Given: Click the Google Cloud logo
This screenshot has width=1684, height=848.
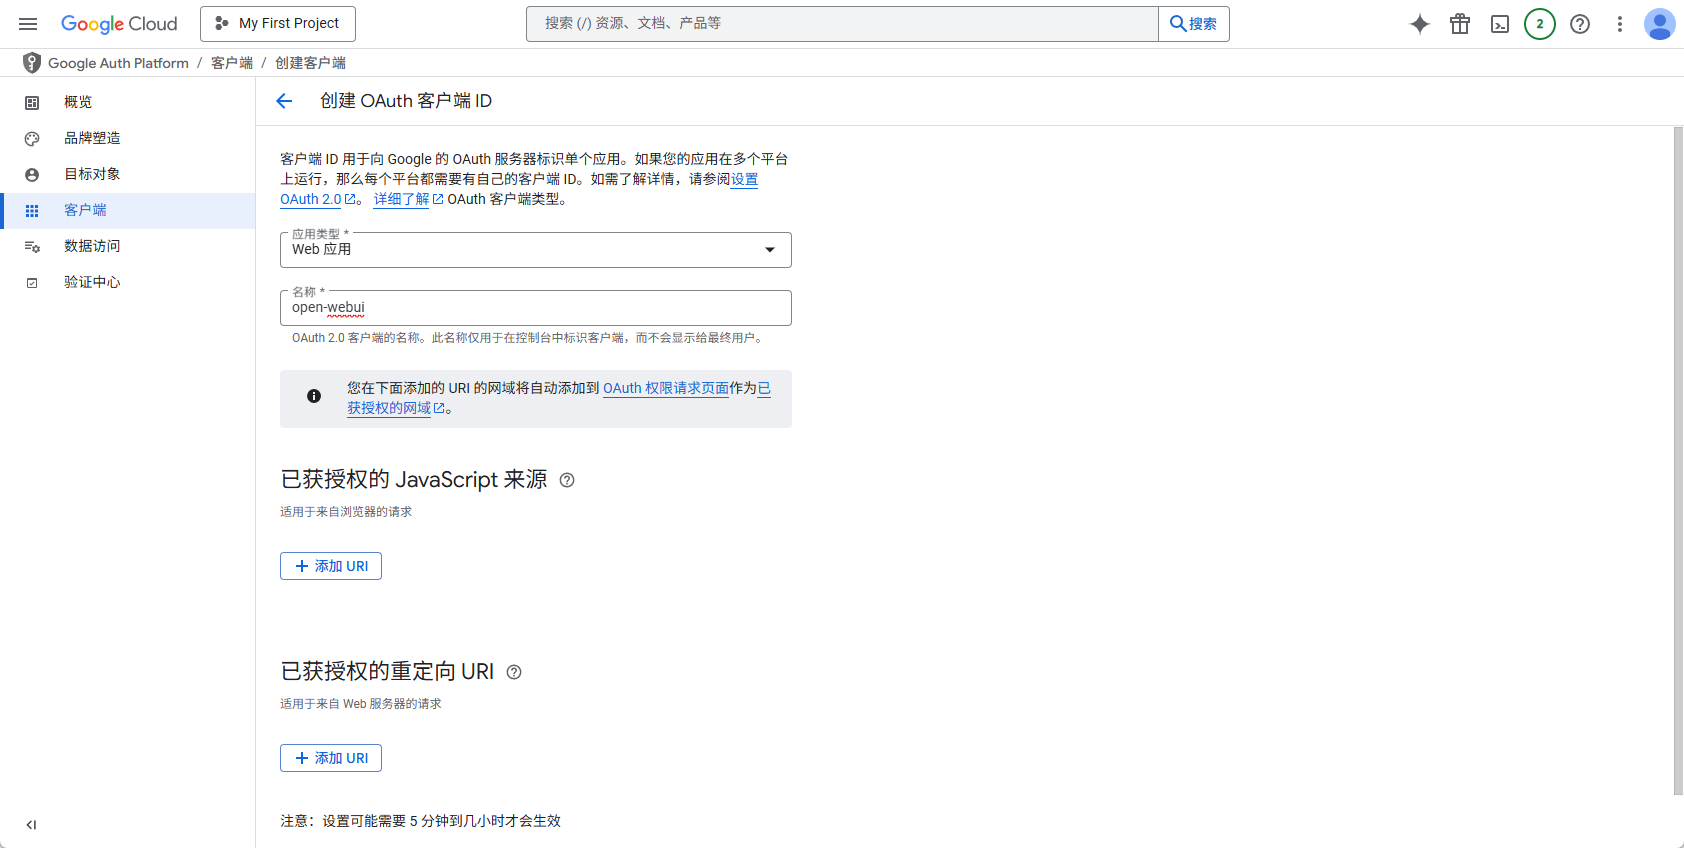Looking at the screenshot, I should [119, 24].
